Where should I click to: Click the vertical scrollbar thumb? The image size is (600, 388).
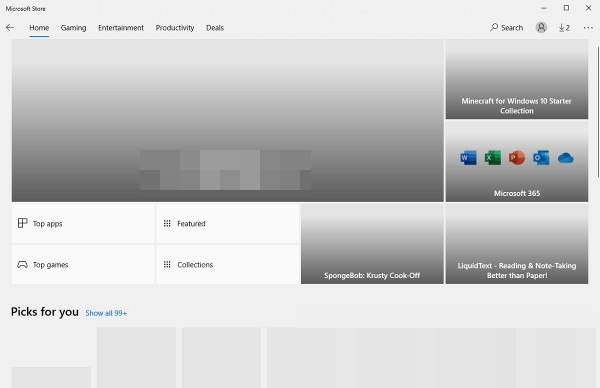[598, 112]
